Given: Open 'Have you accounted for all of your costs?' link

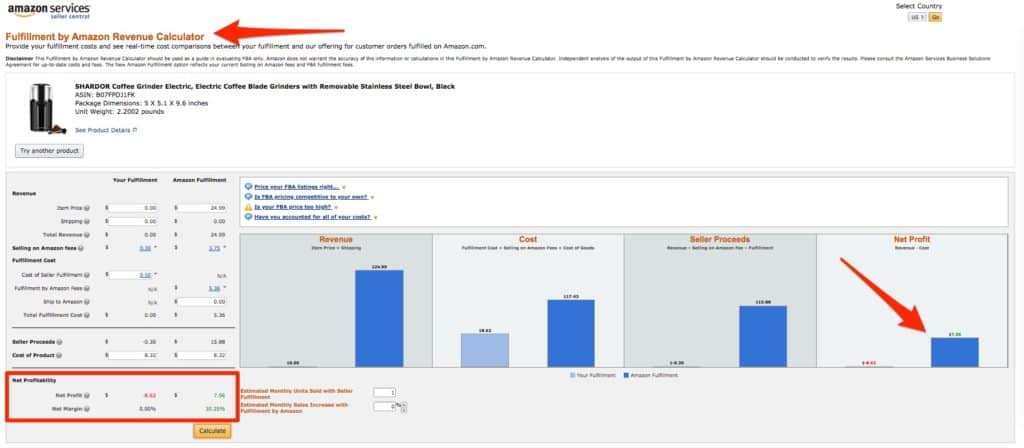Looking at the screenshot, I should pyautogui.click(x=311, y=217).
